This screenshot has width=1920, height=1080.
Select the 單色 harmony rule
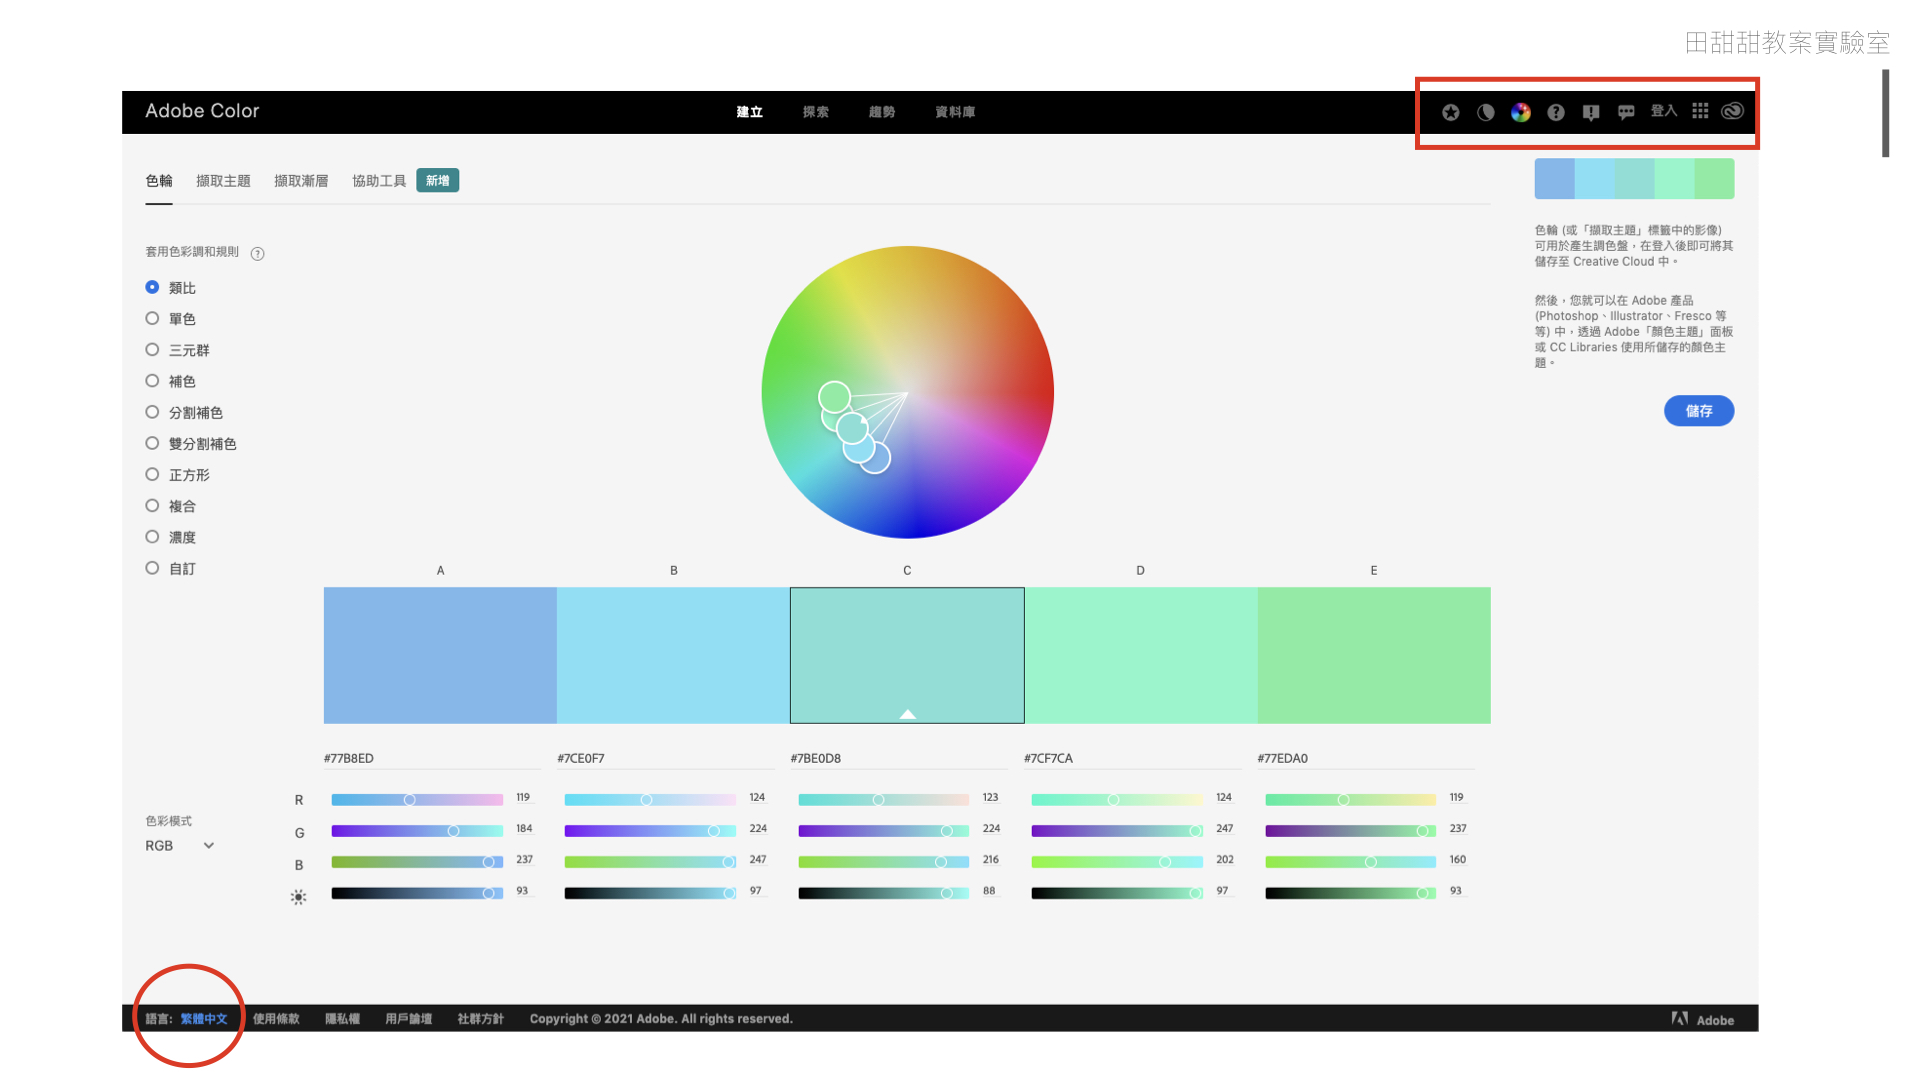[x=152, y=319]
